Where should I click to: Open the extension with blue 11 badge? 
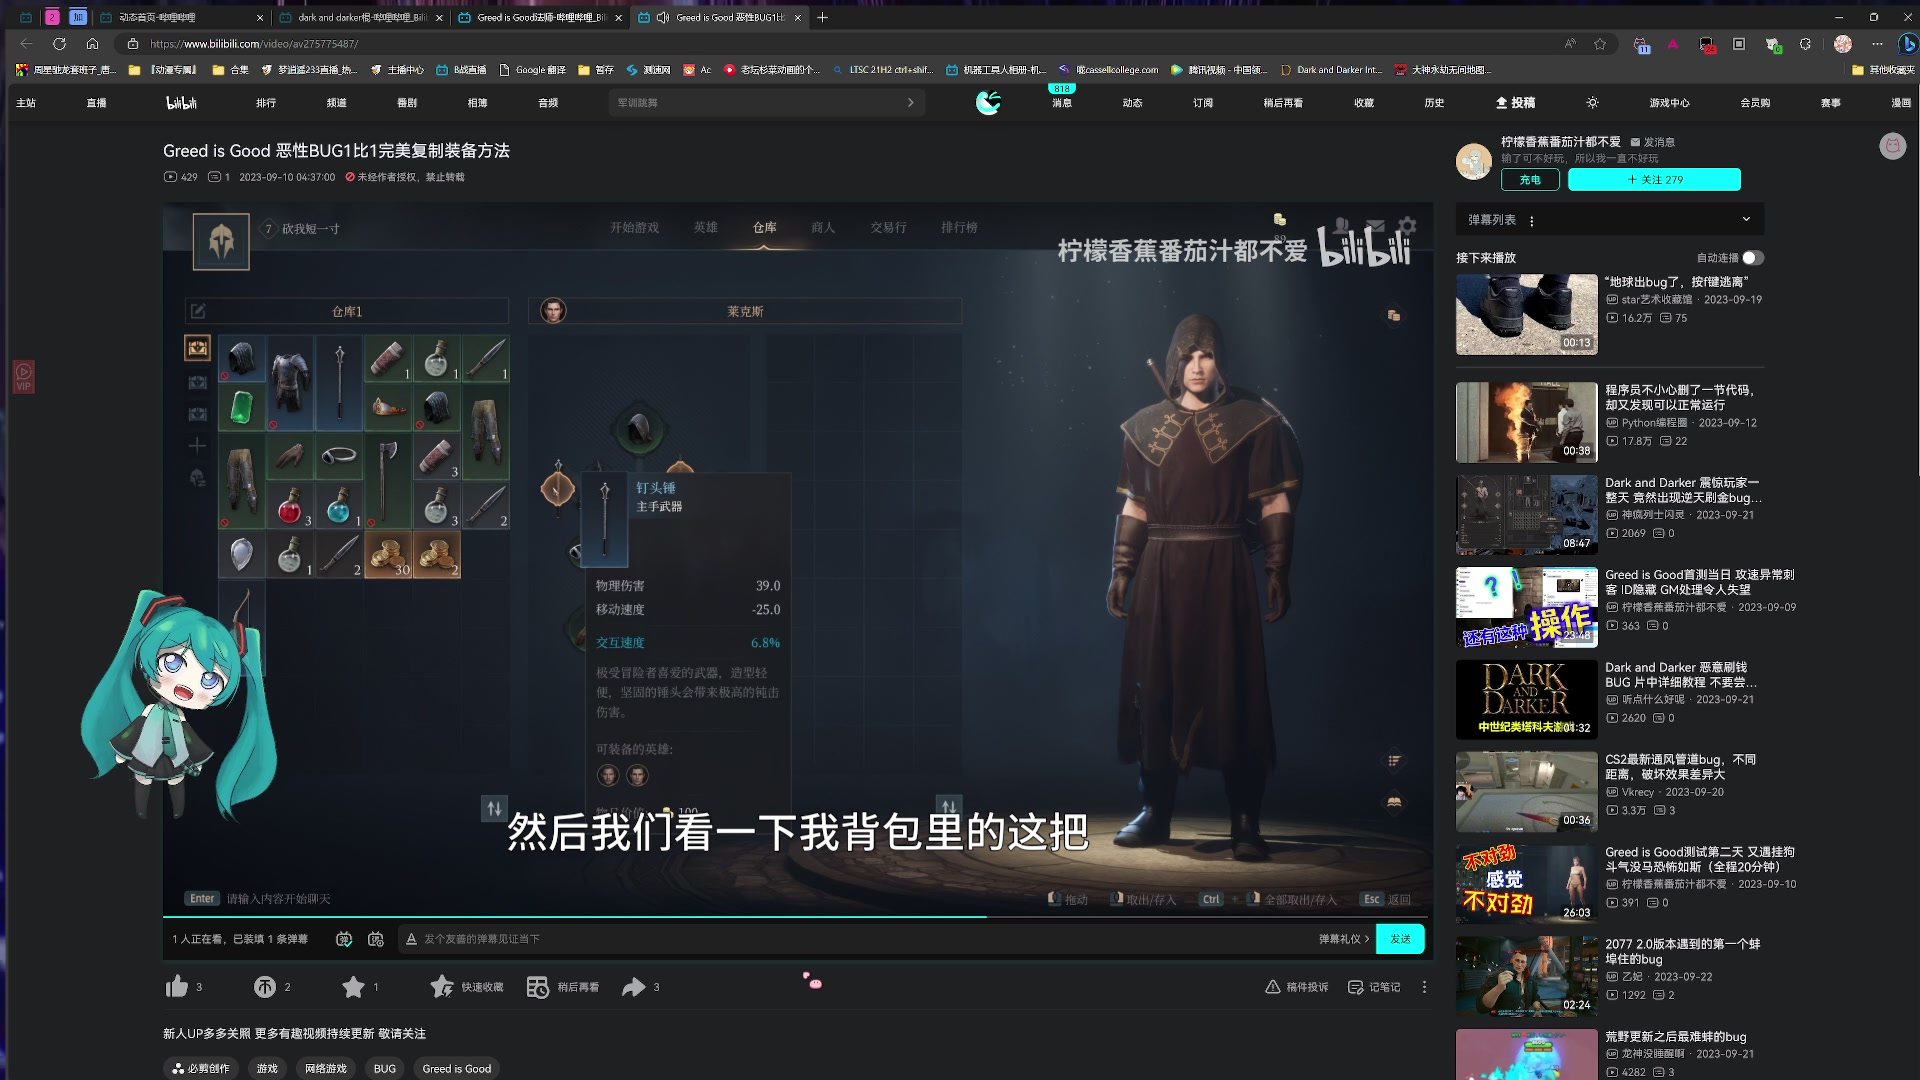pos(1641,44)
